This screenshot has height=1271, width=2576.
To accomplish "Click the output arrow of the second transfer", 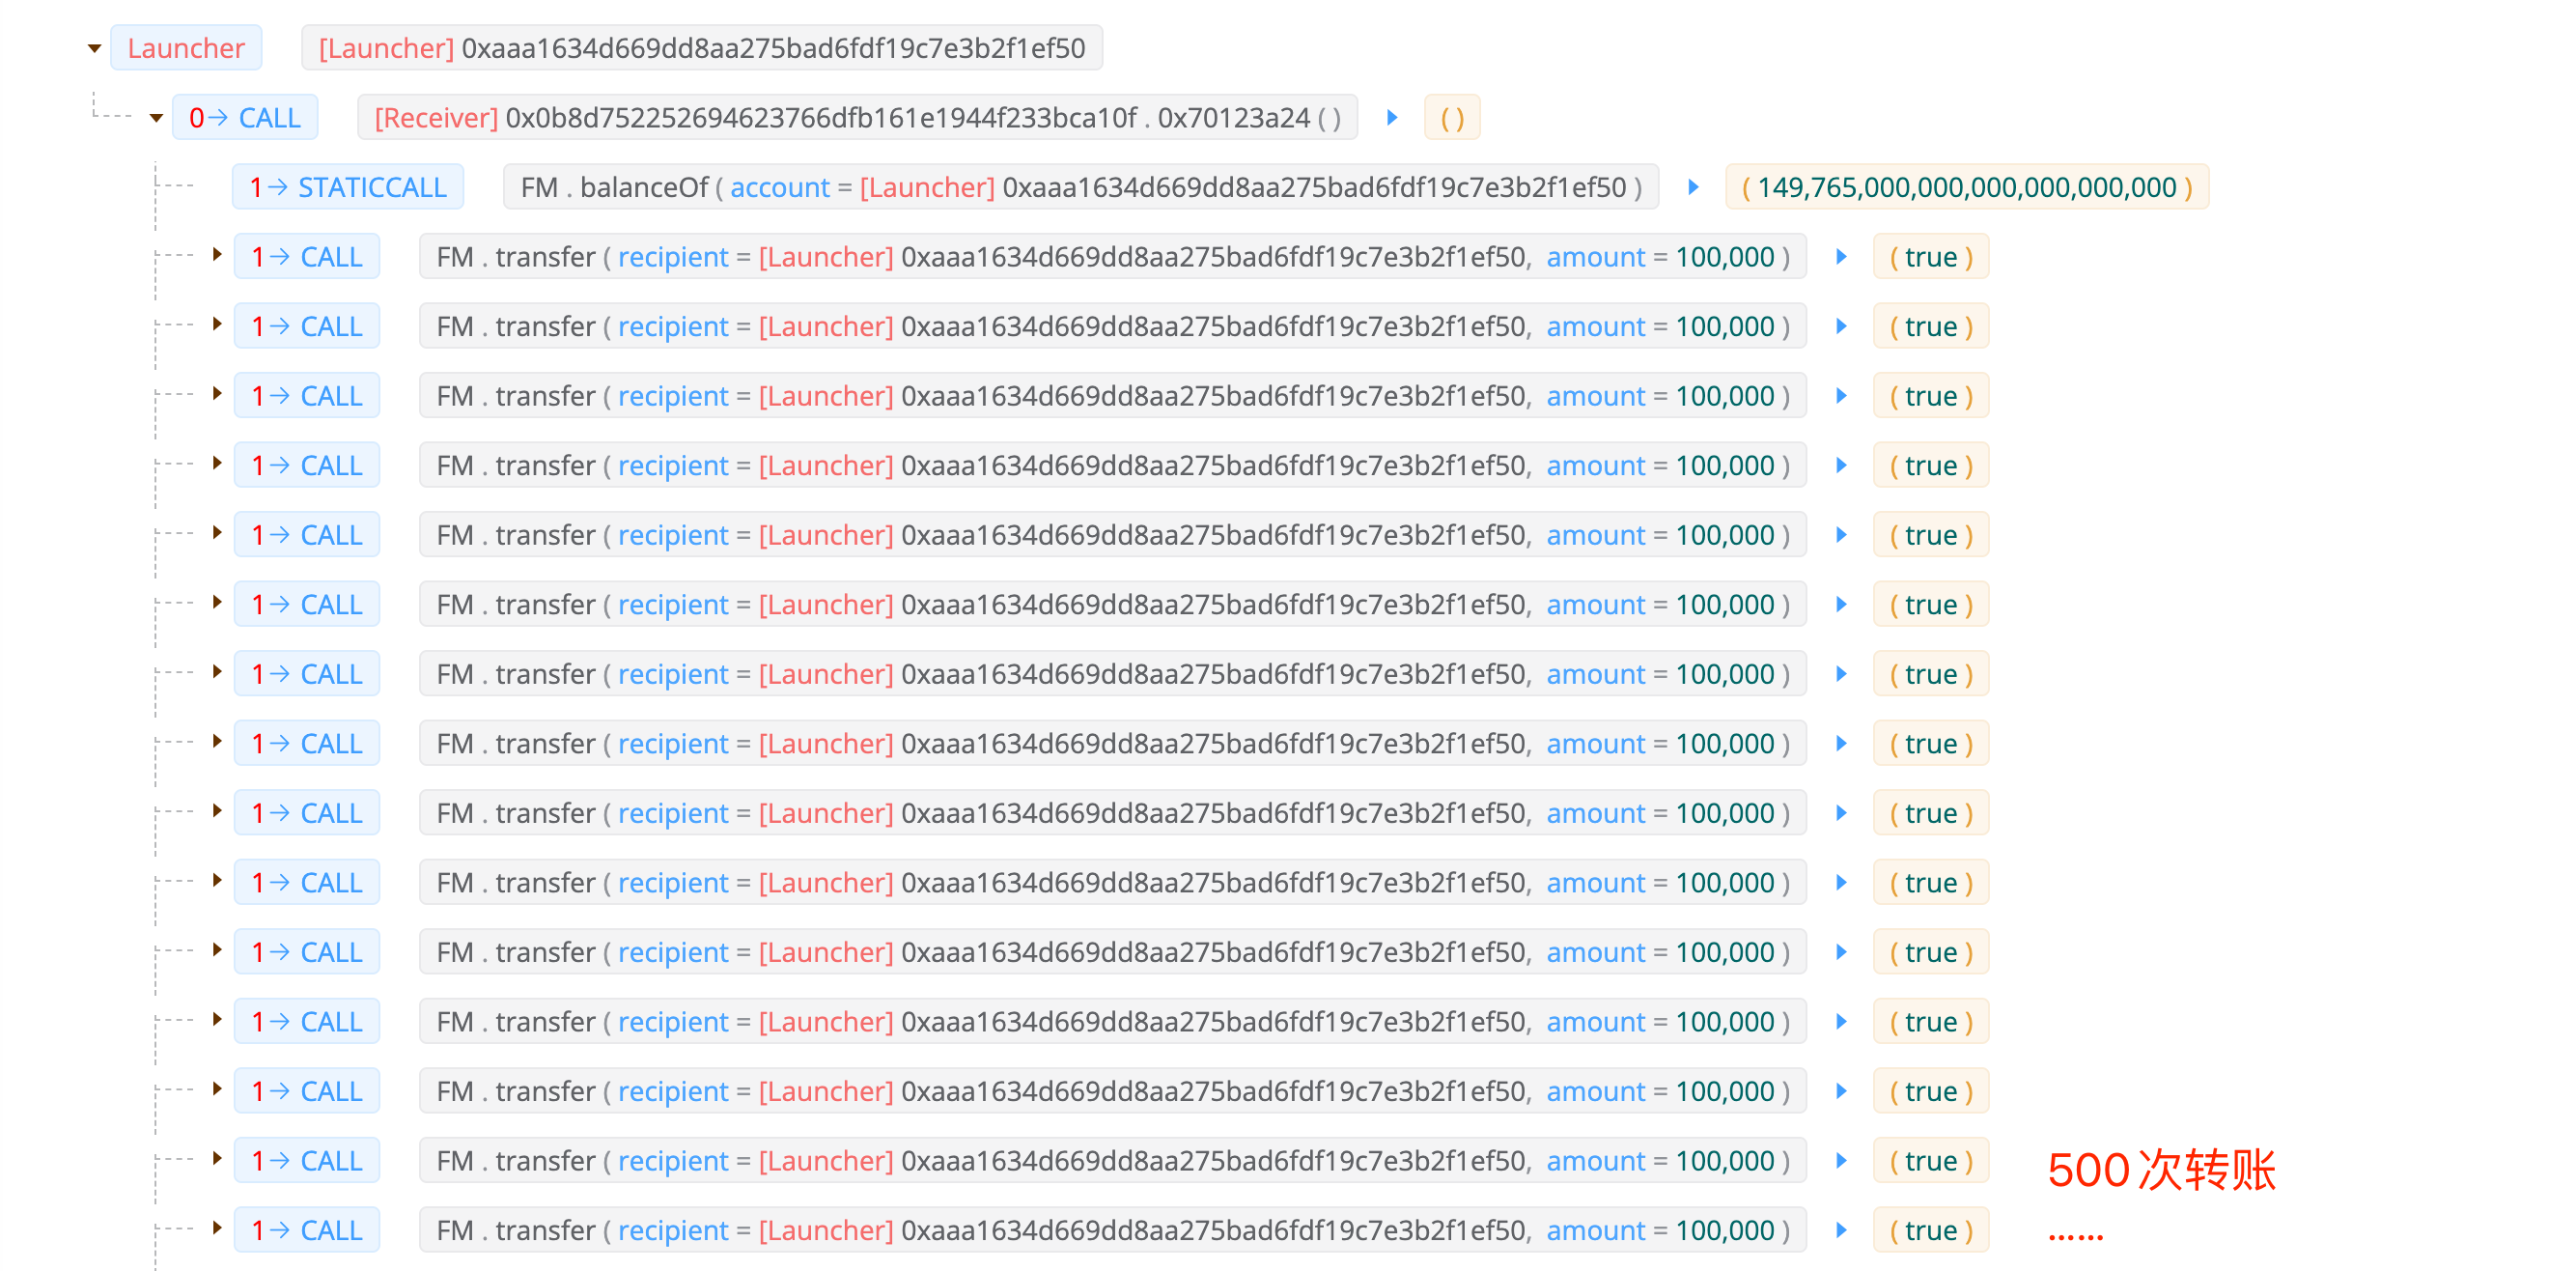I will 1841,326.
